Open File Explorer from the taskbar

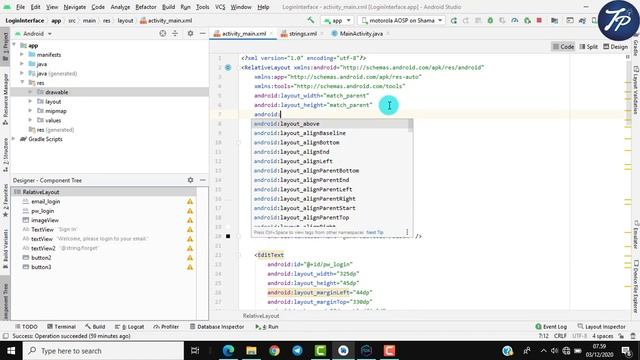click(x=251, y=351)
